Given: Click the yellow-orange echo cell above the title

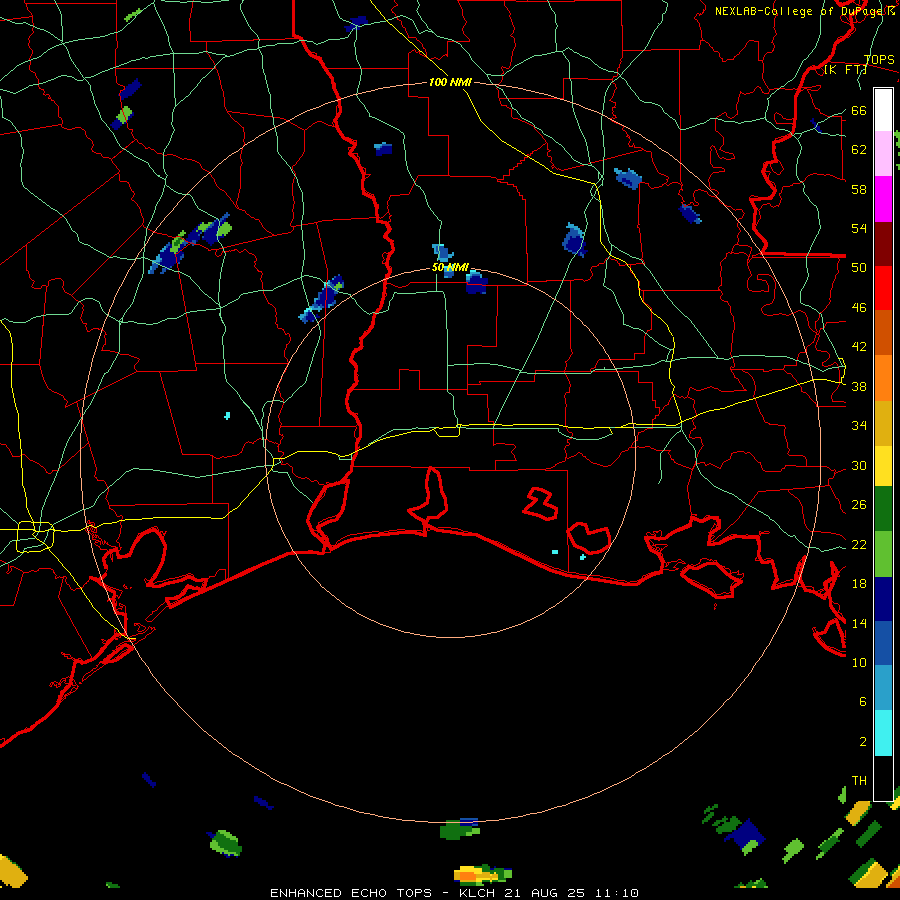Looking at the screenshot, I should click(482, 874).
